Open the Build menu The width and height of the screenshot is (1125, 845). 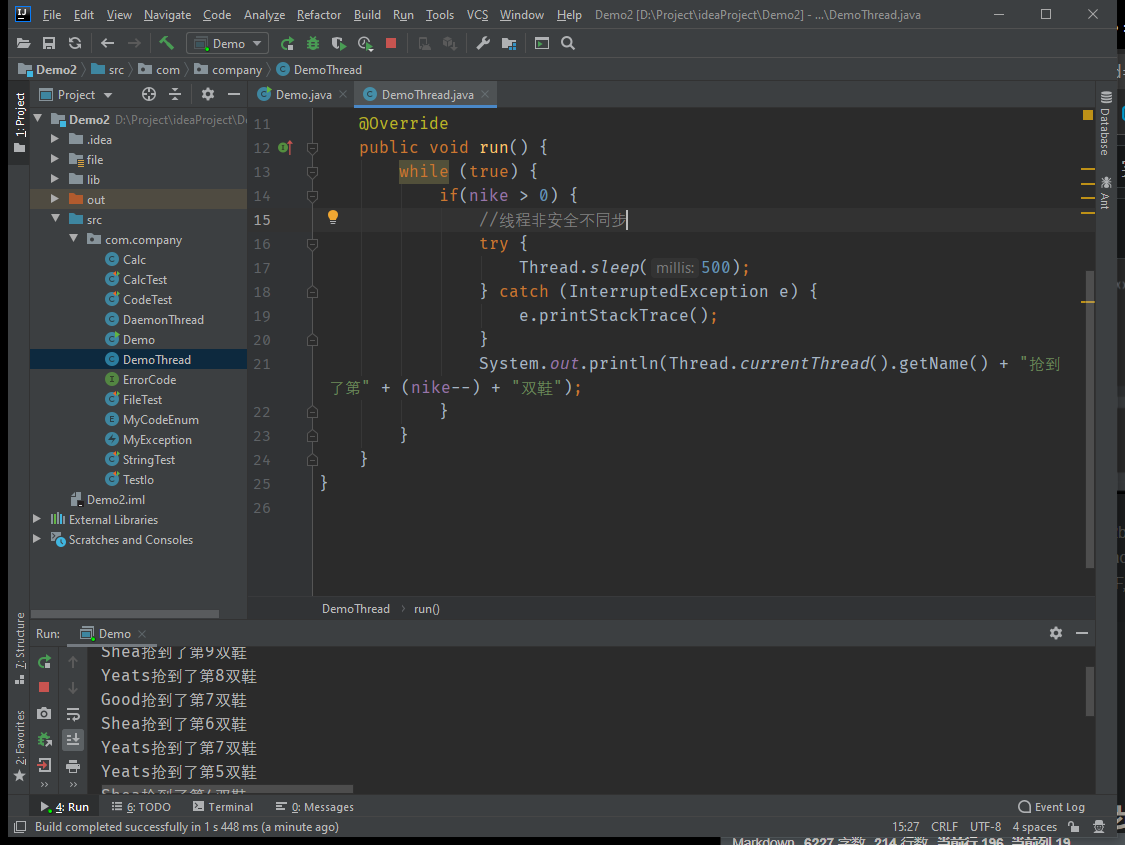point(367,15)
